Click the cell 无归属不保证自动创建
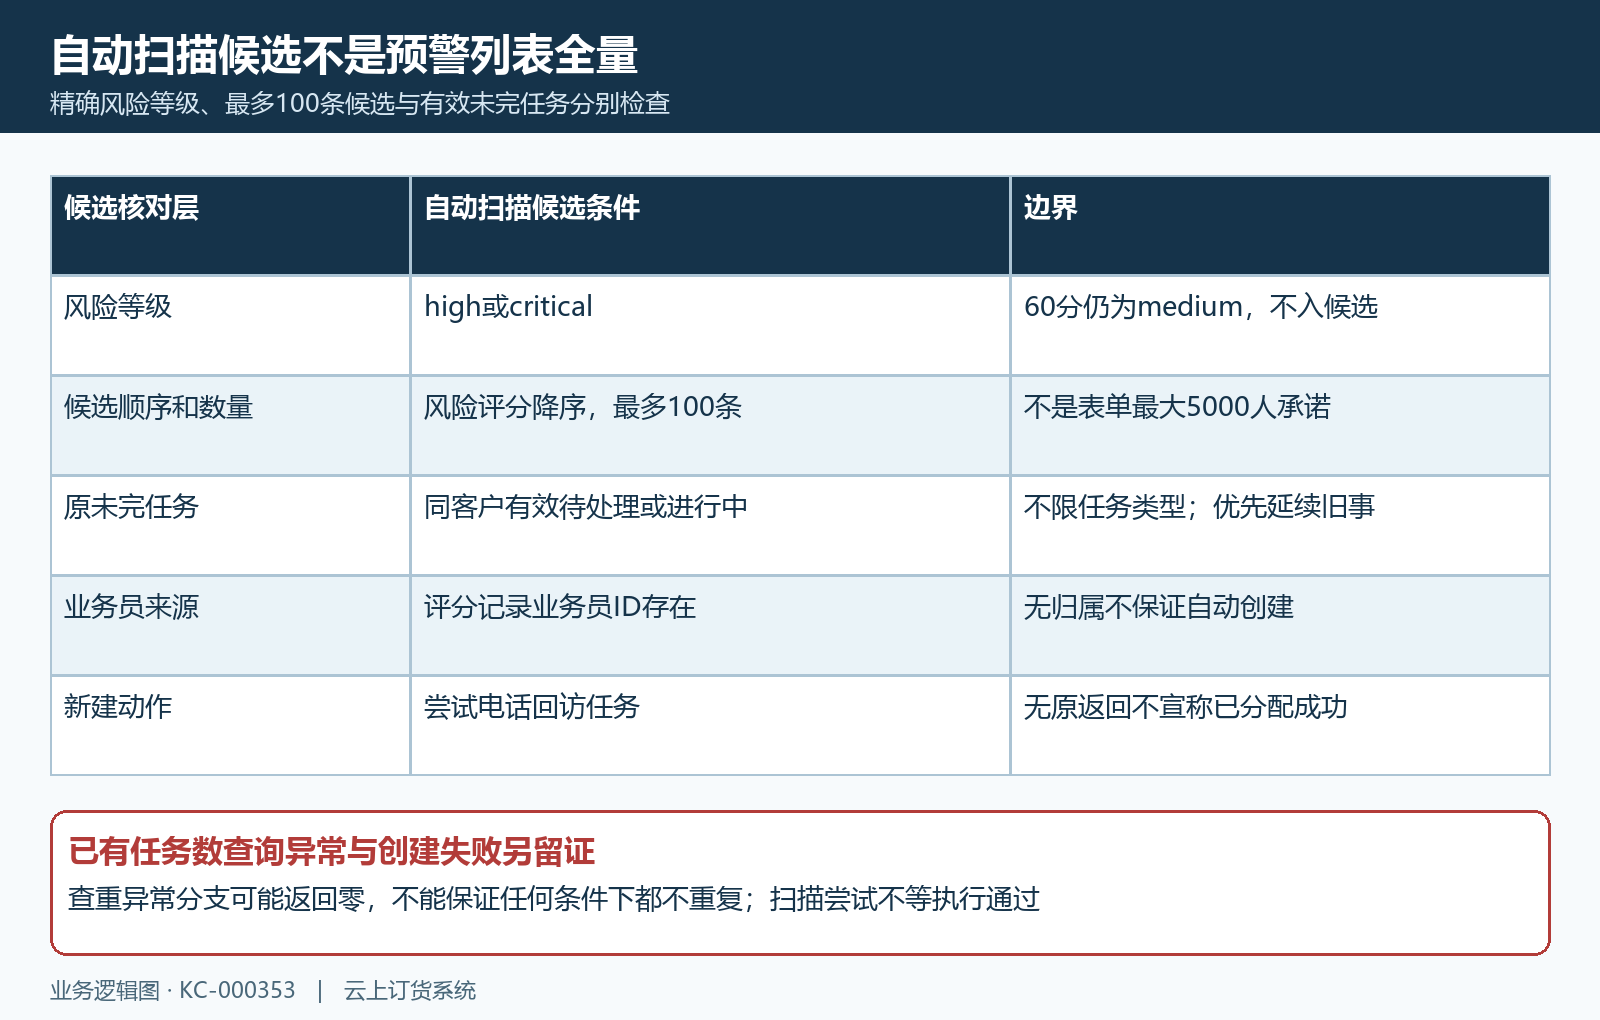 (1280, 626)
